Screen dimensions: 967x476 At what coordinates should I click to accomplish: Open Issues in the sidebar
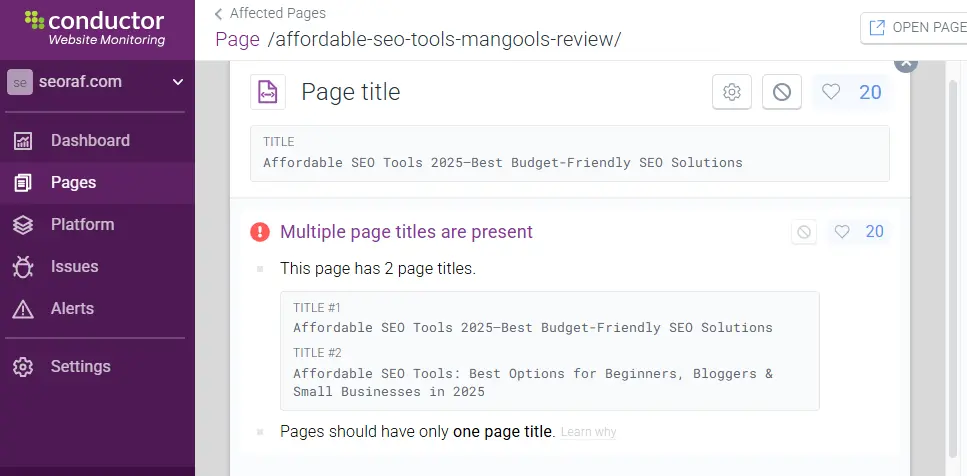coord(97,266)
